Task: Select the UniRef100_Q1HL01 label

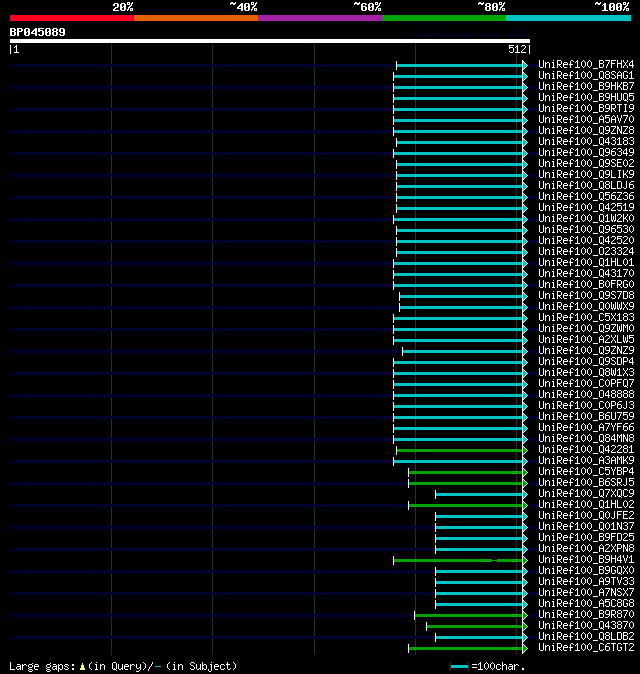Action: coord(586,263)
